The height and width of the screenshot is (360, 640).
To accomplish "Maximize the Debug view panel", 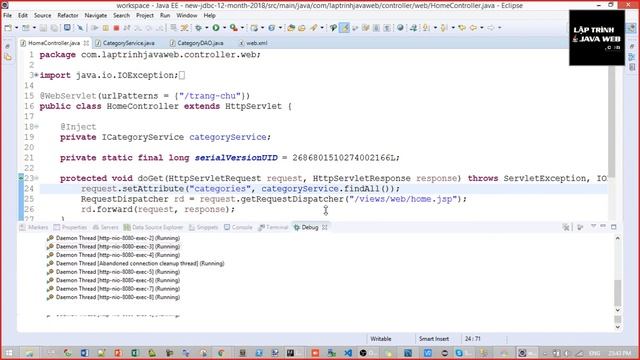I will click(613, 227).
